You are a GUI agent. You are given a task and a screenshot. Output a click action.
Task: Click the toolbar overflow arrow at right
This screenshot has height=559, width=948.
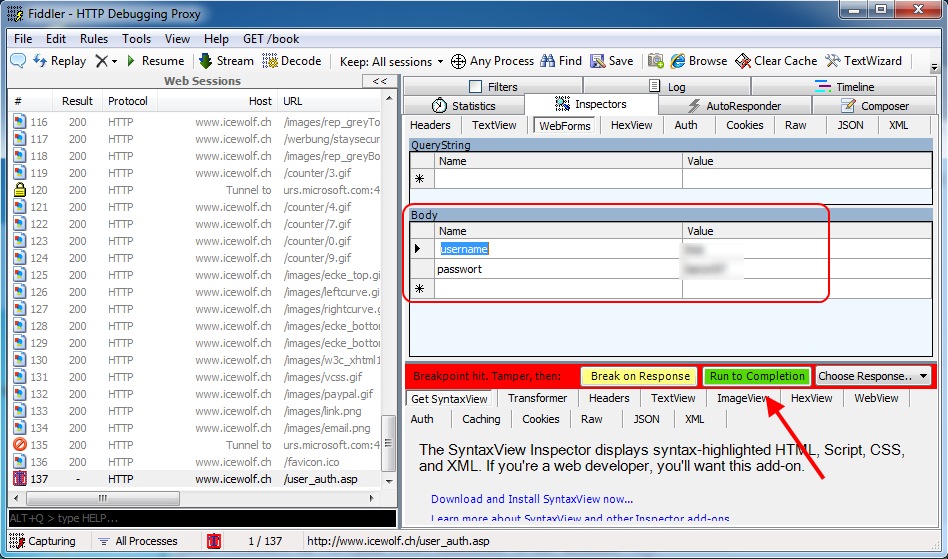tap(934, 67)
